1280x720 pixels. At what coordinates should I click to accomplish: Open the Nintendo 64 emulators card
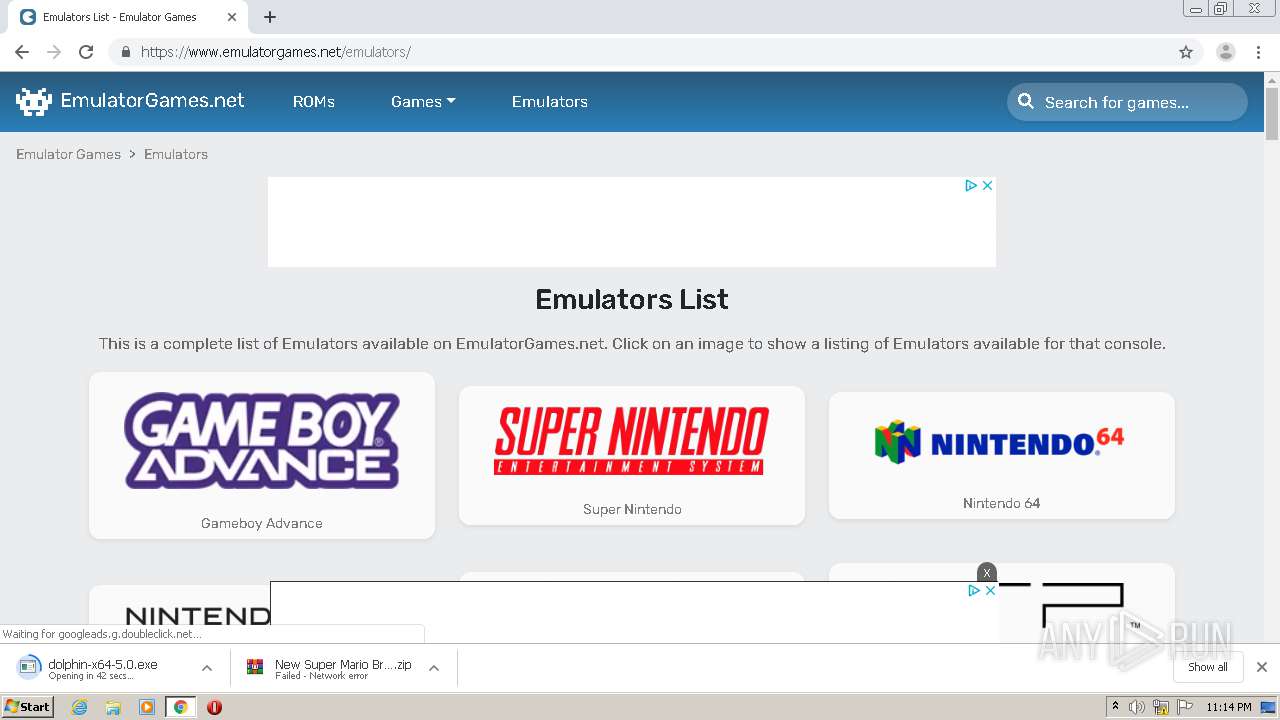1002,456
